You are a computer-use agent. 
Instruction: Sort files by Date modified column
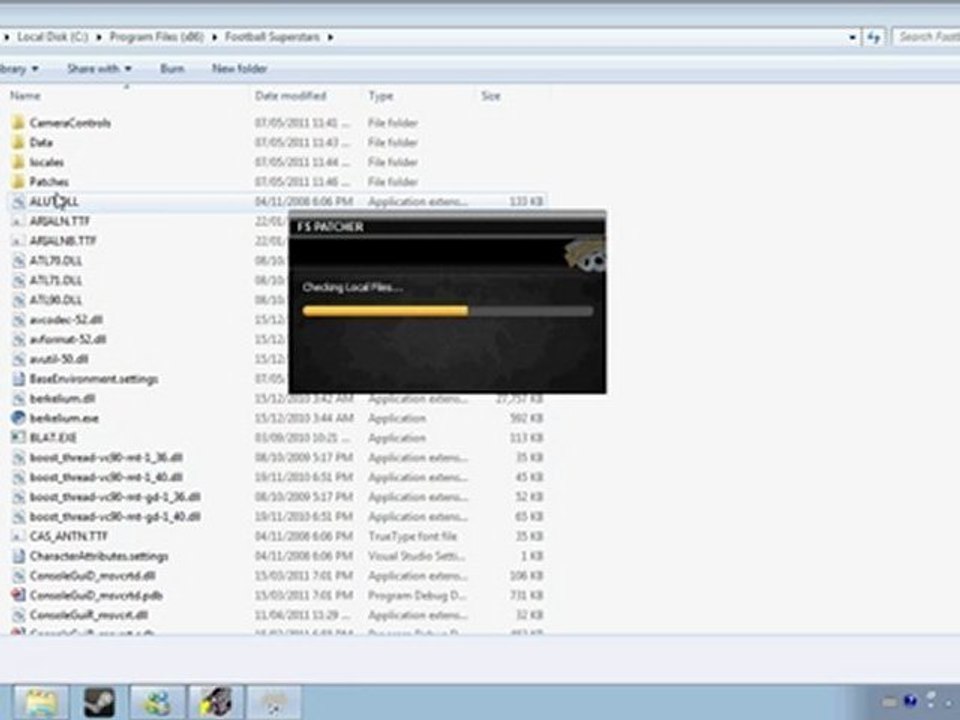coord(291,96)
